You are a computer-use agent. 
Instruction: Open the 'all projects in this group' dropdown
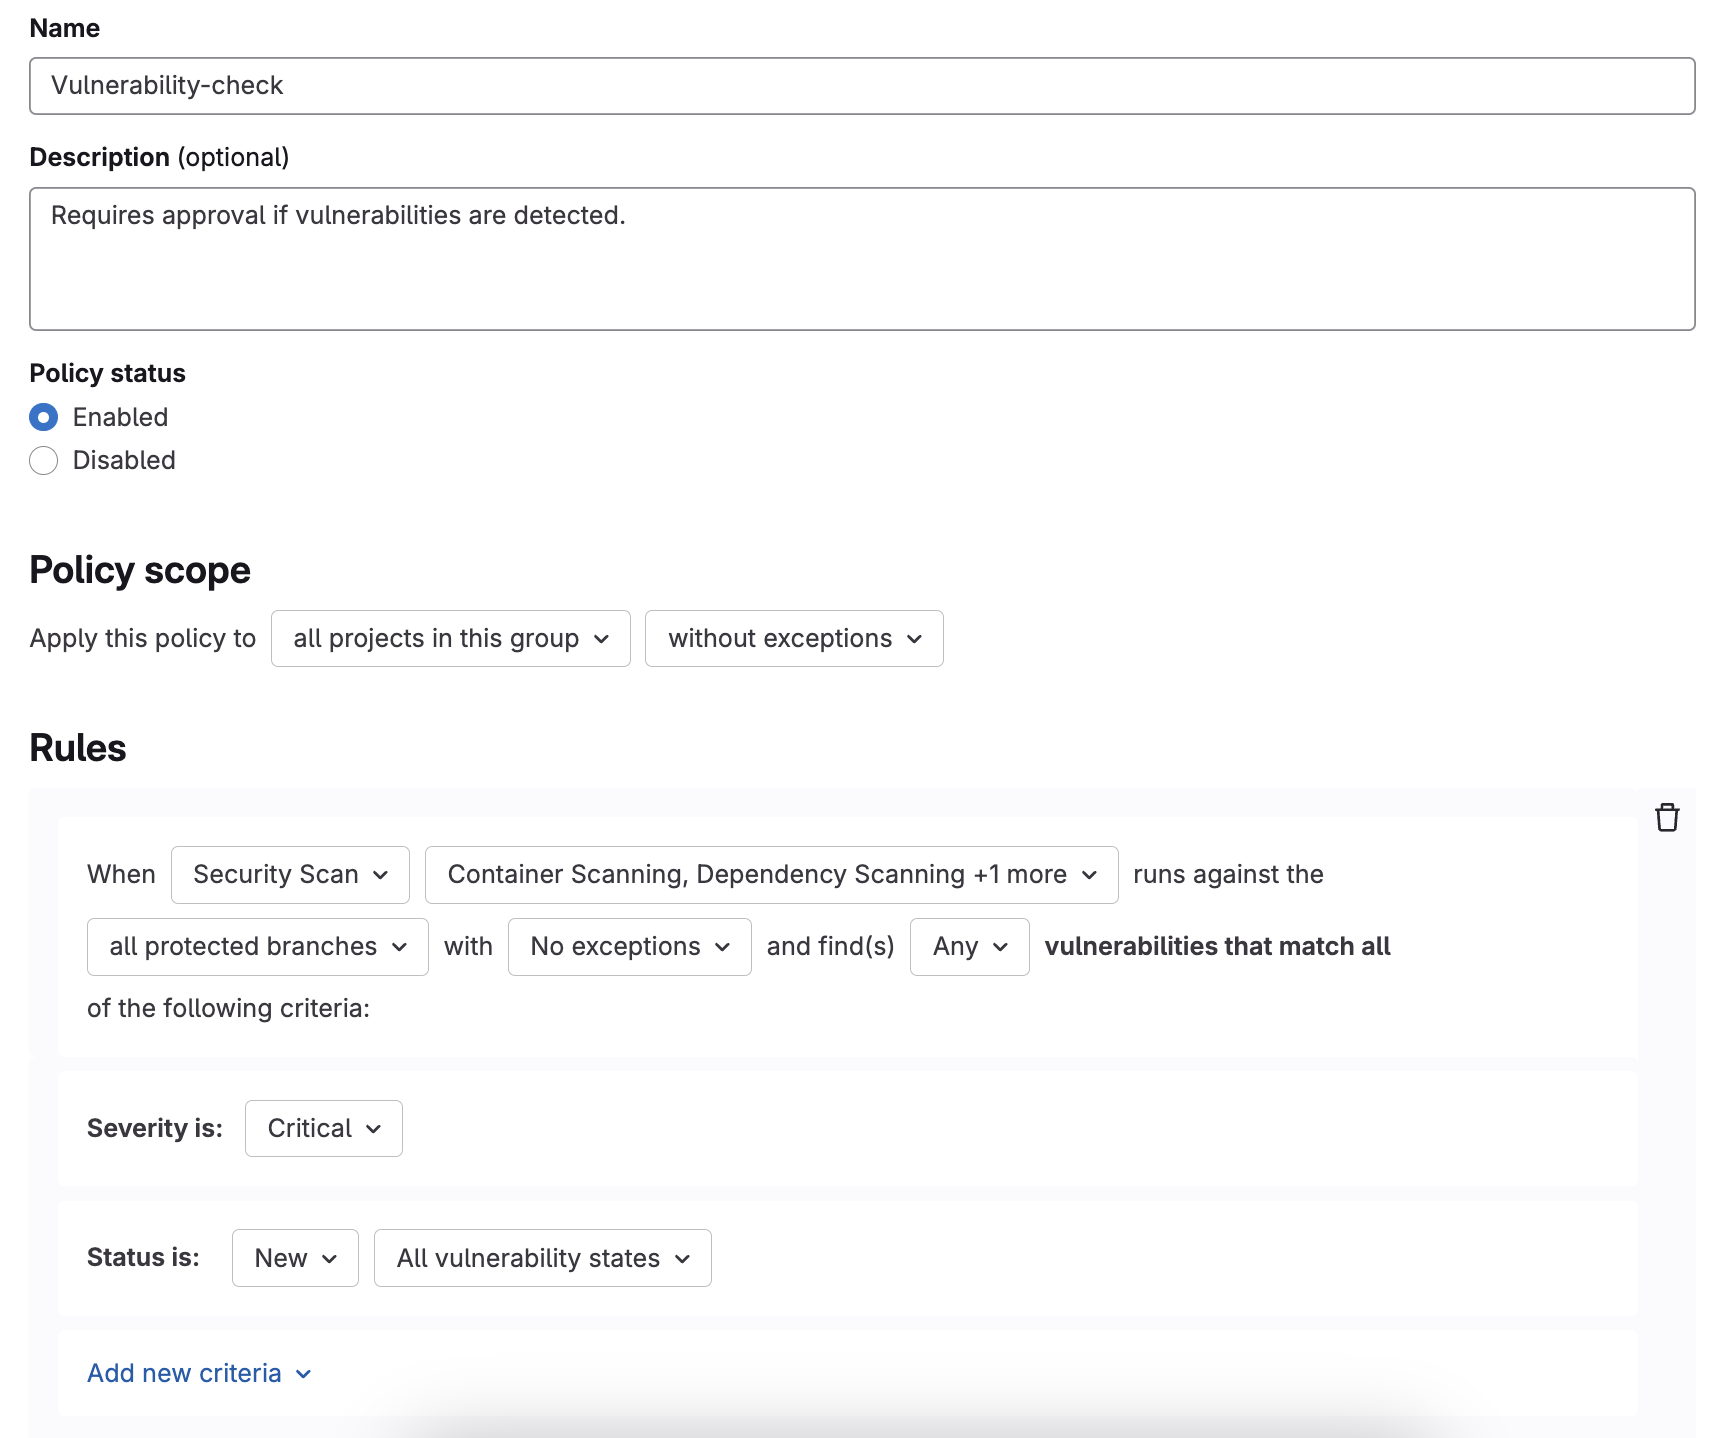click(x=450, y=638)
